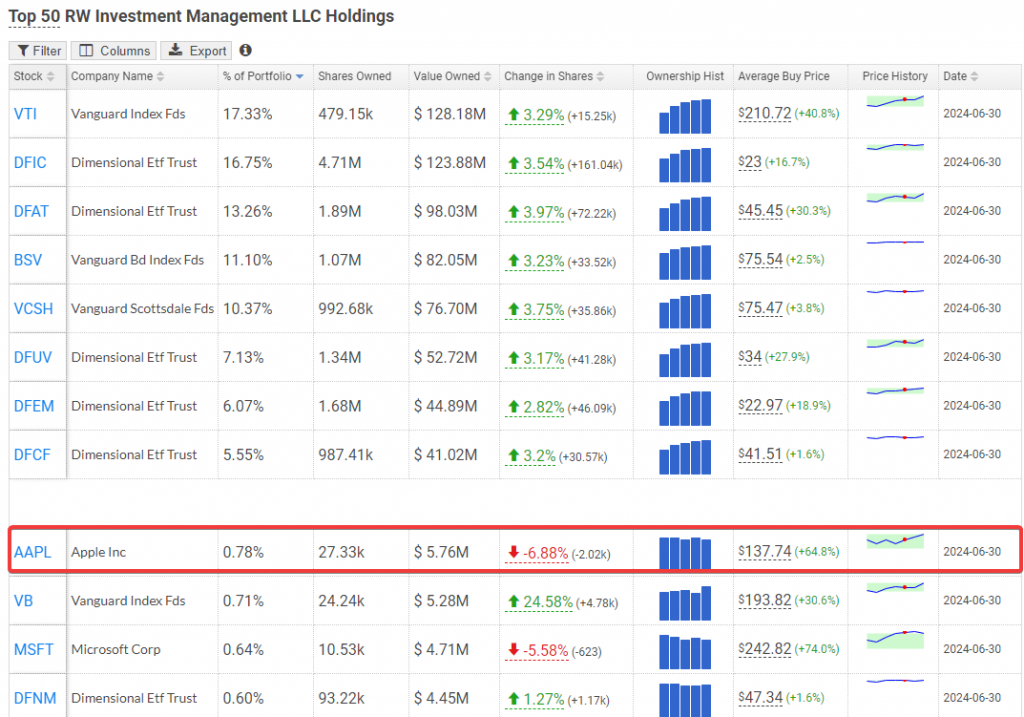The height and width of the screenshot is (717, 1024).
Task: Click the Shares Owned column header
Action: coord(355,76)
